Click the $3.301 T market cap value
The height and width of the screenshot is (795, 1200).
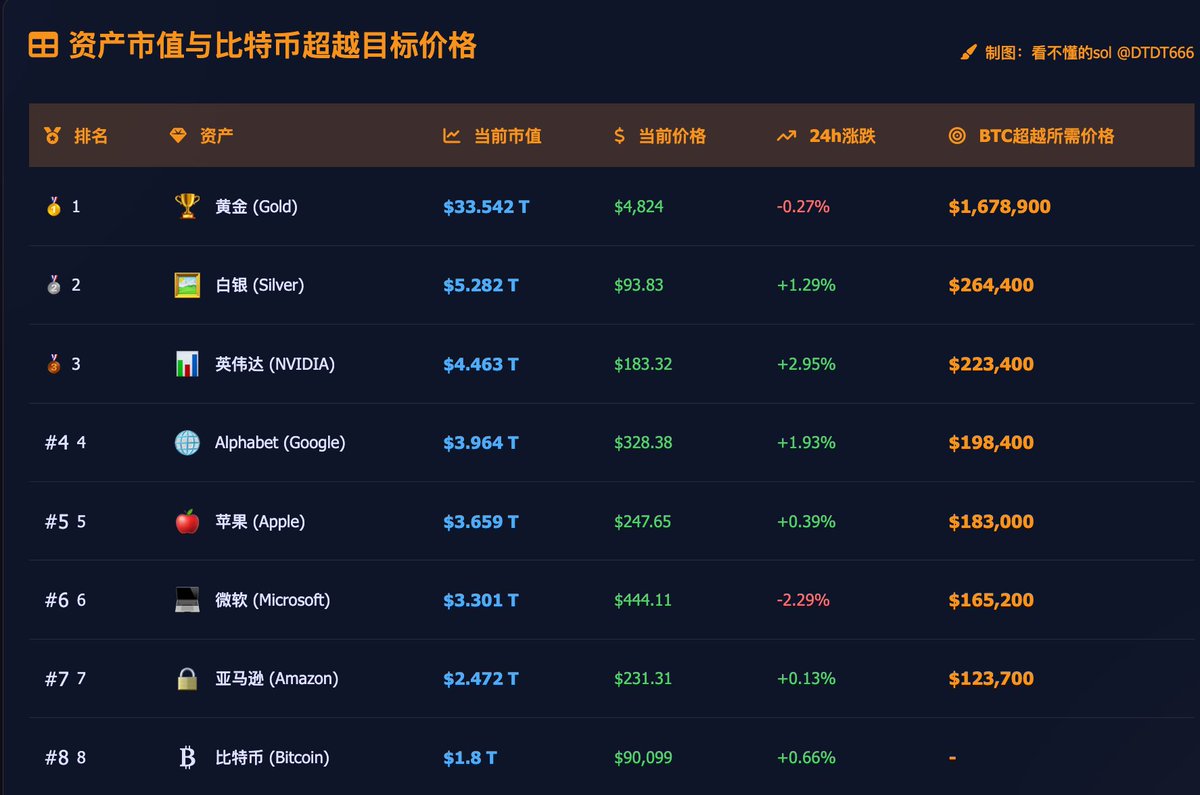pyautogui.click(x=481, y=600)
